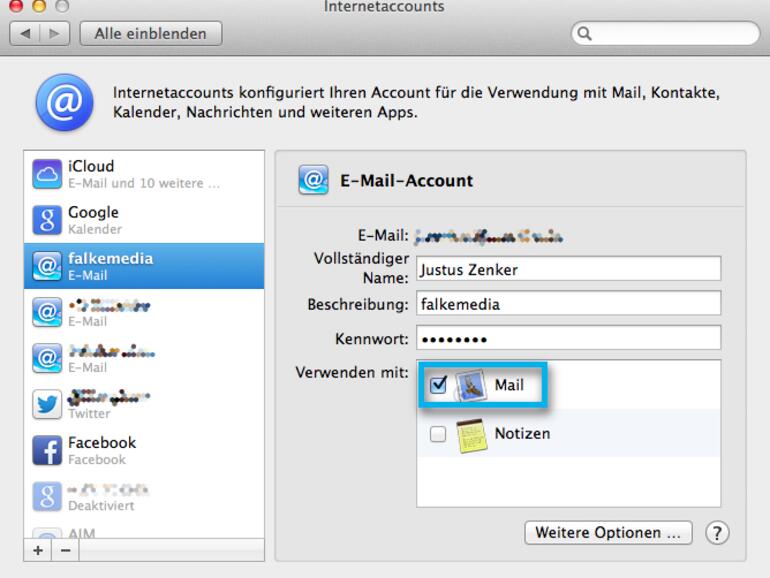Click the search field in toolbar
Image resolution: width=770 pixels, height=578 pixels.
pos(665,33)
